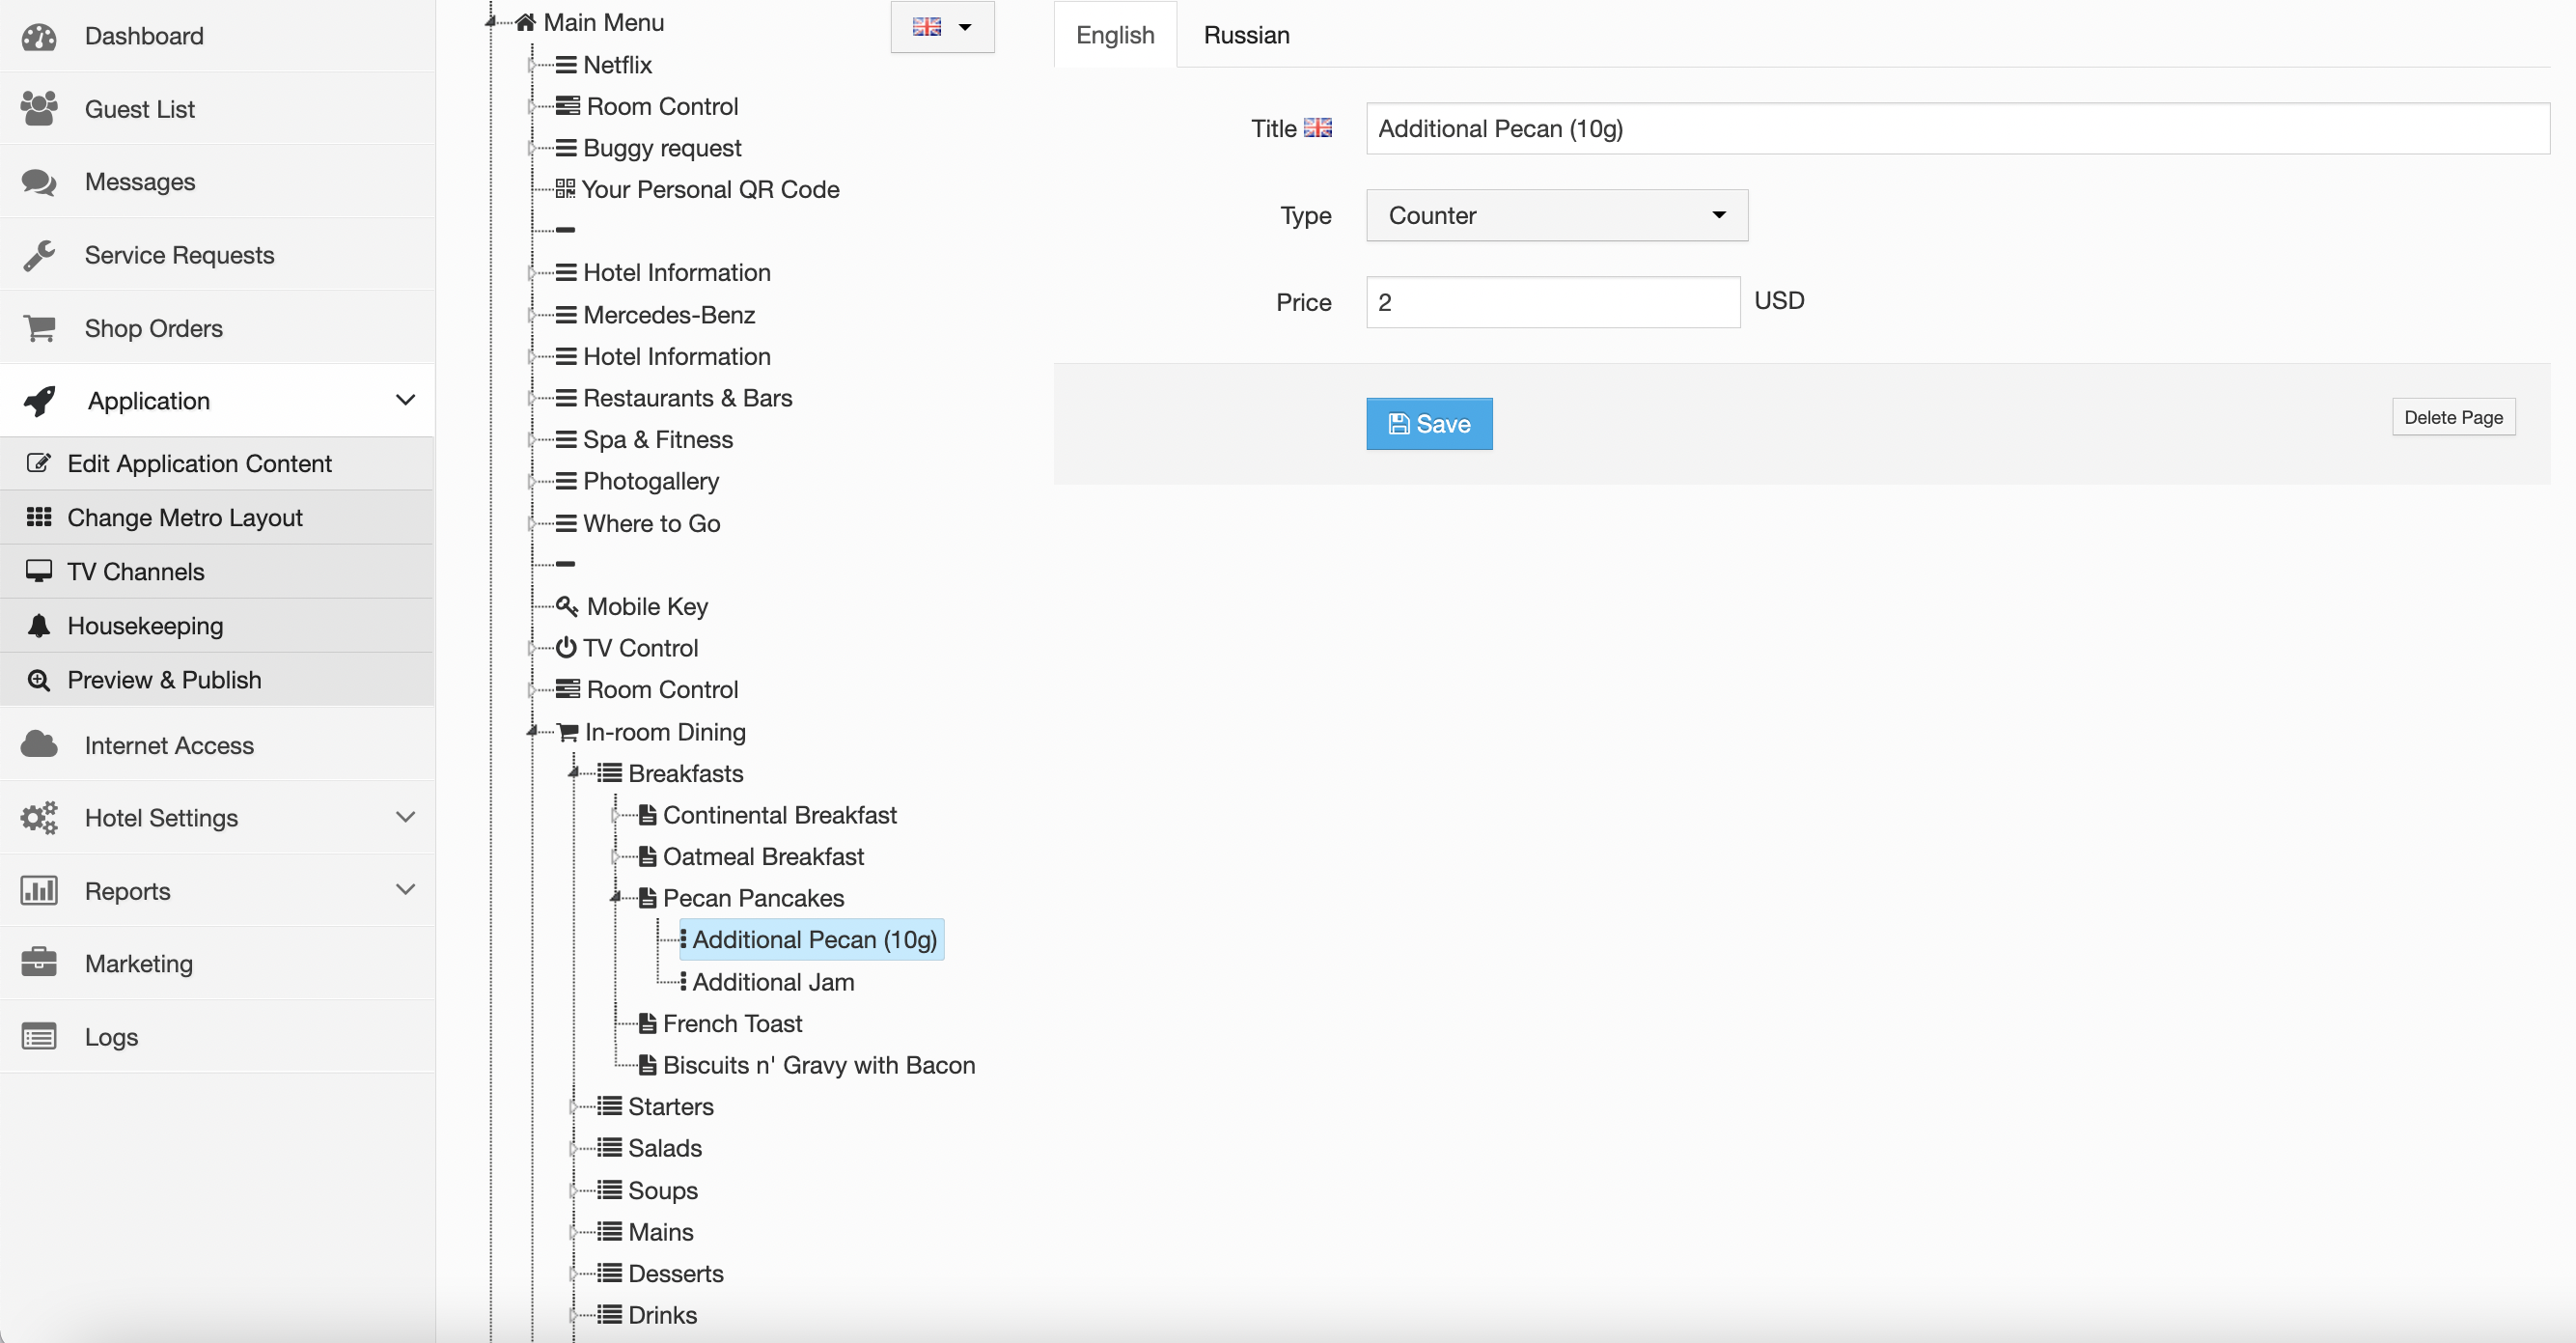Select Additional Jam in the tree

click(x=772, y=982)
